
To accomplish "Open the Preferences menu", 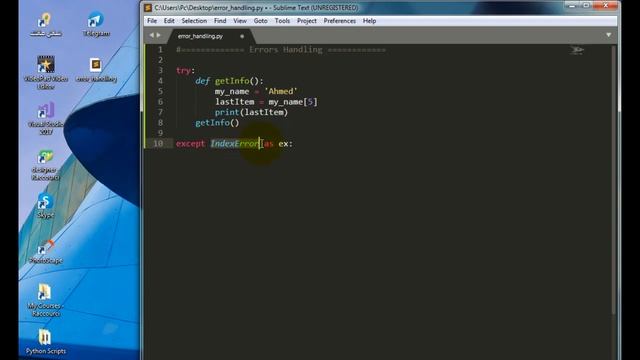I will tap(340, 21).
